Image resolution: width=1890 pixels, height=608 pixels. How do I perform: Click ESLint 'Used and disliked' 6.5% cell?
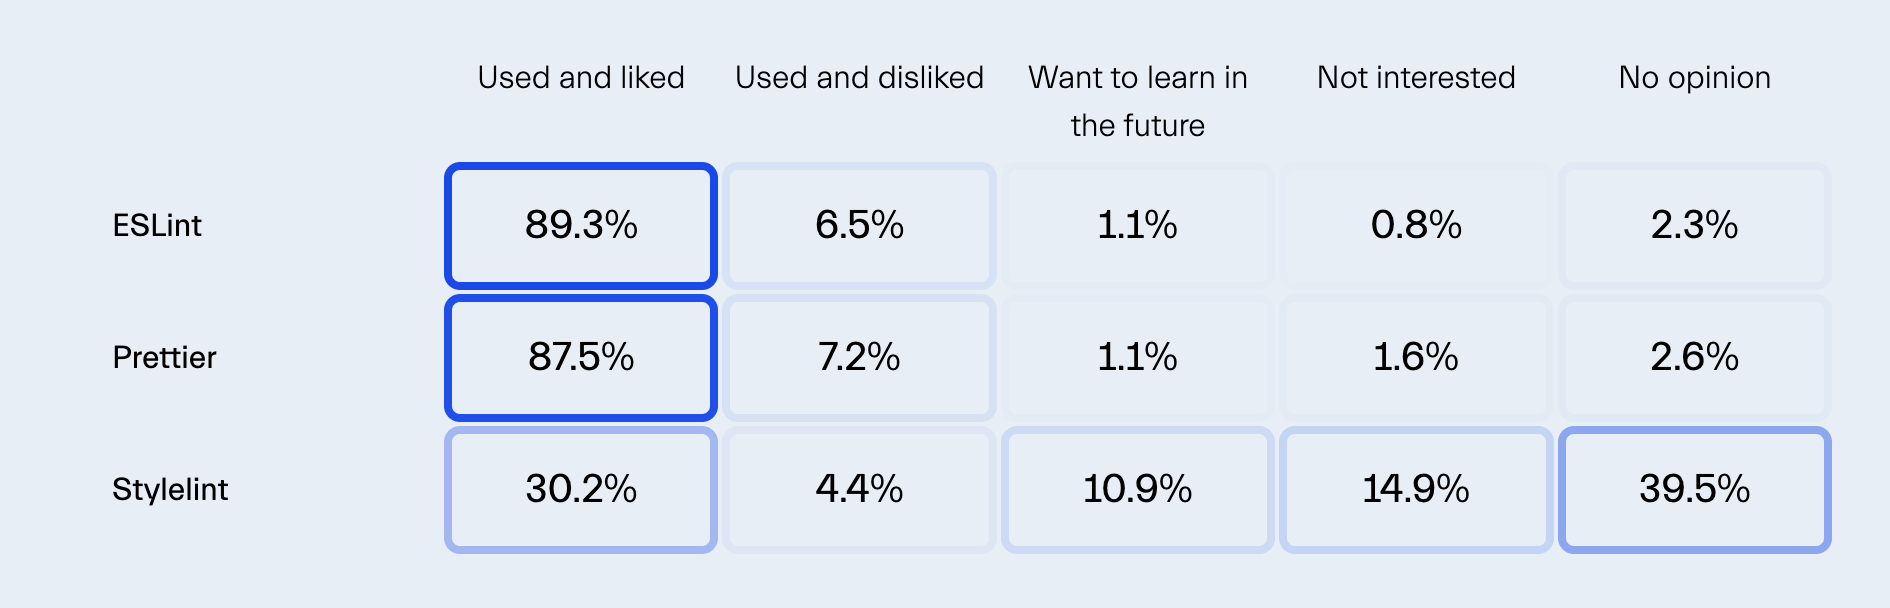click(x=859, y=226)
